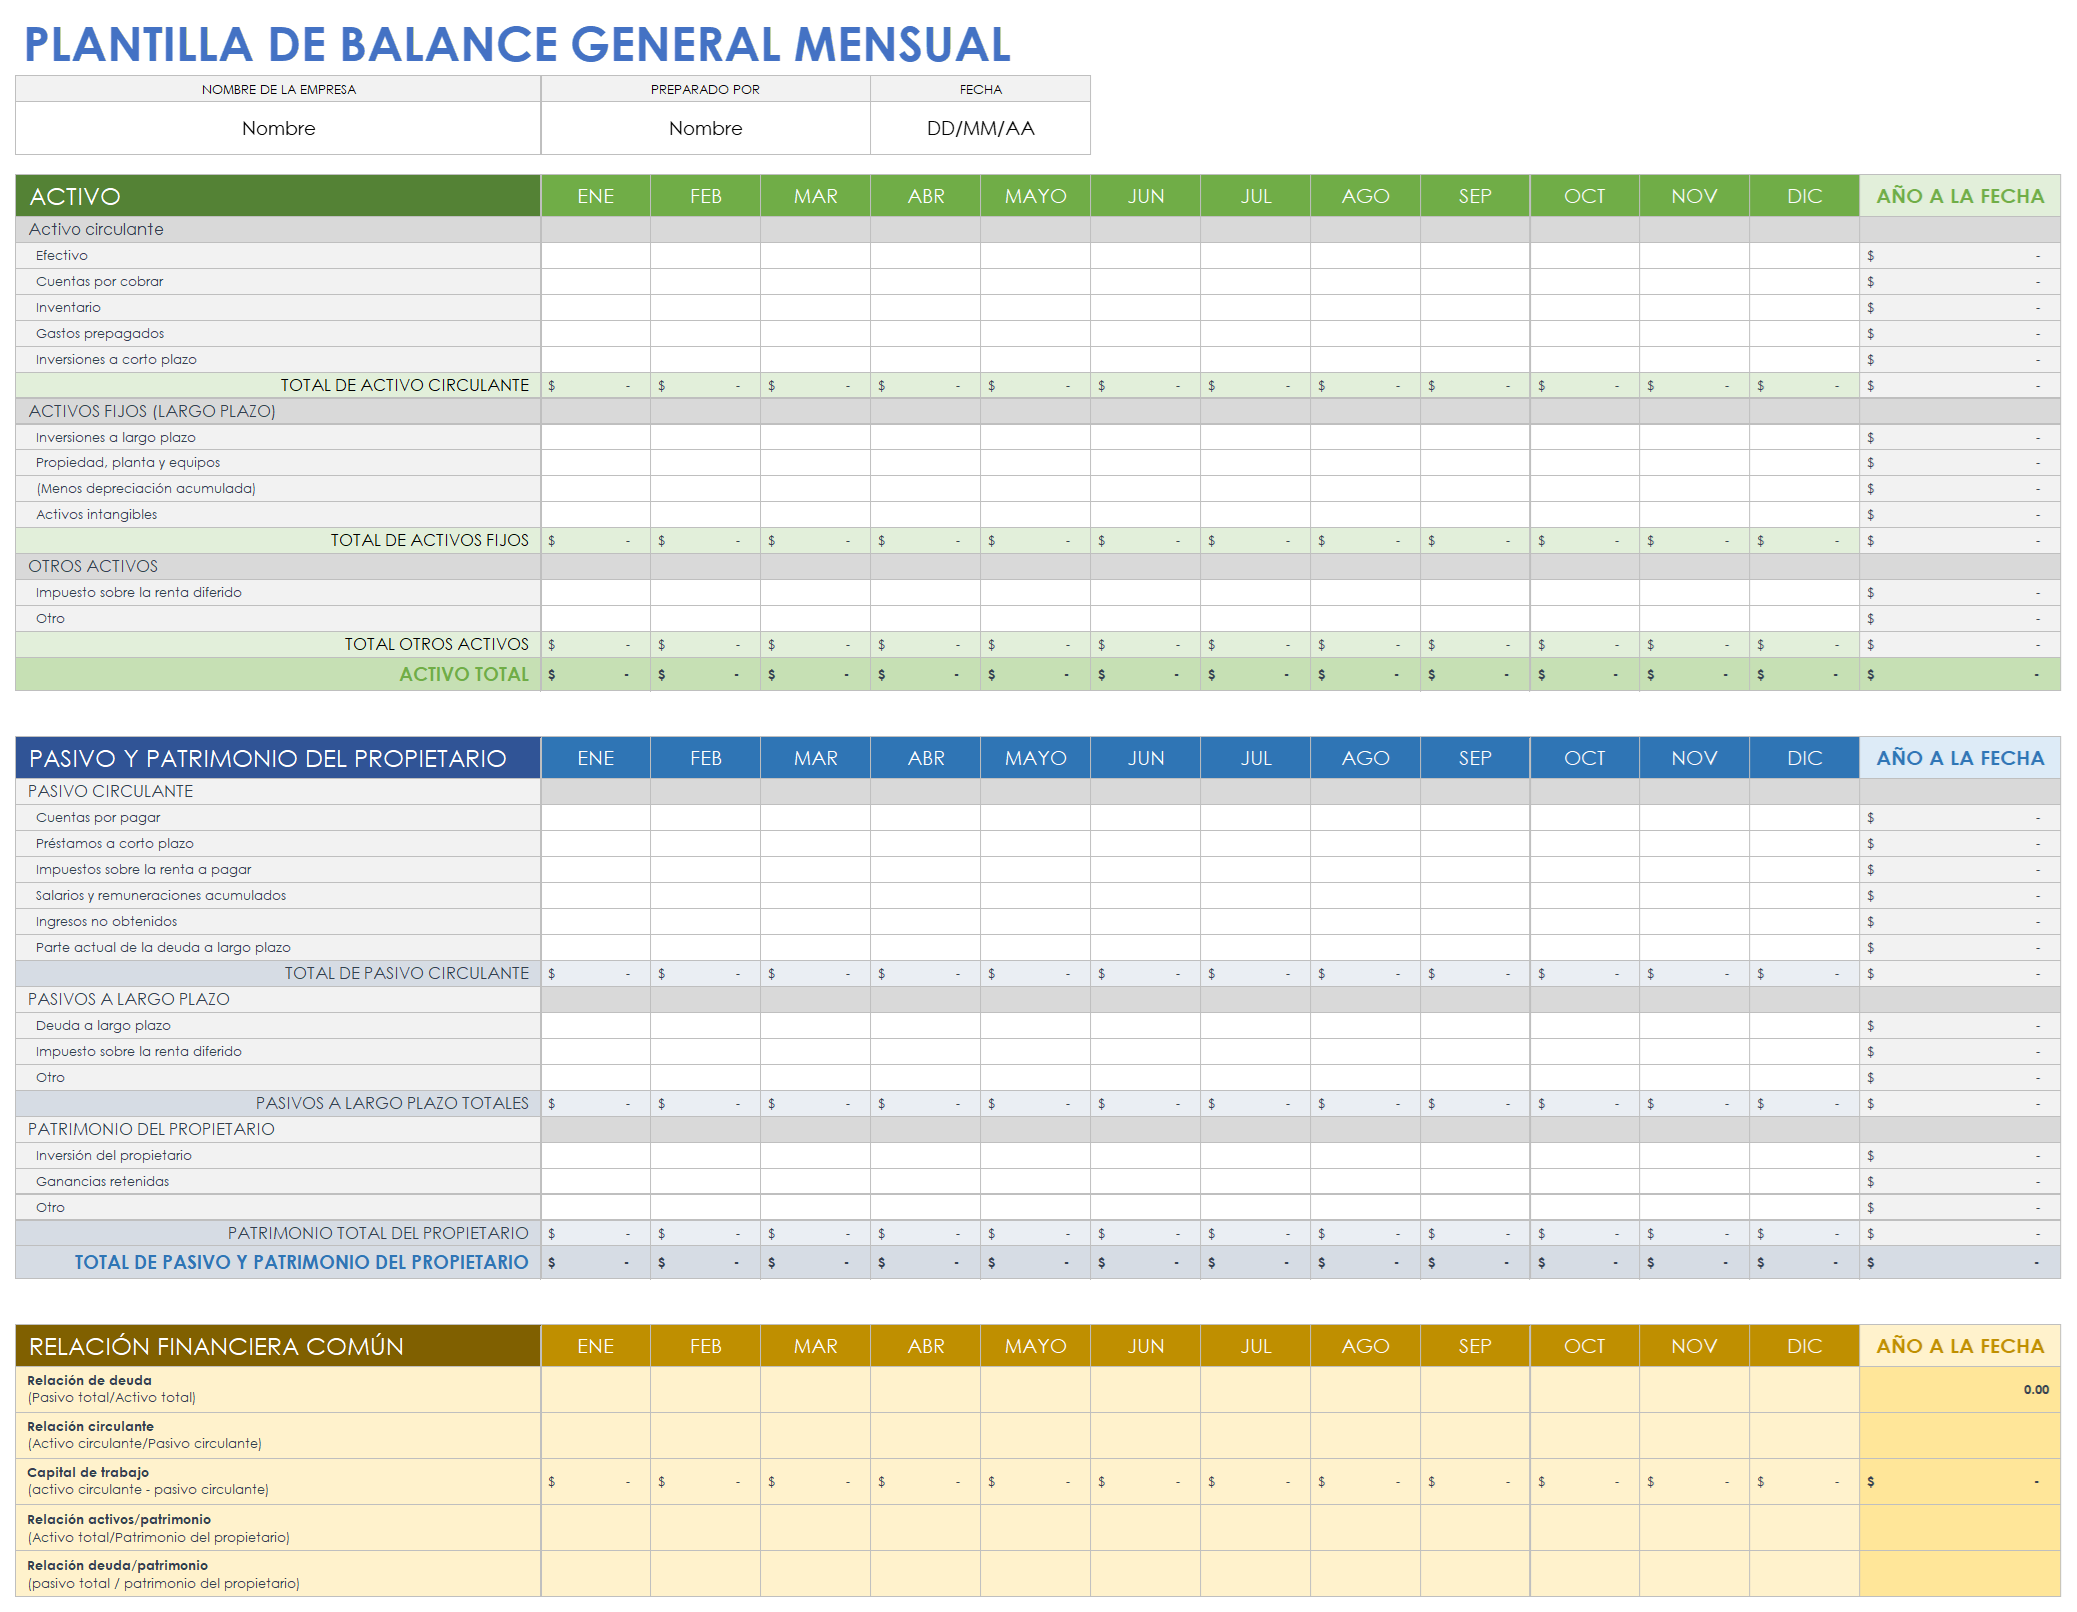Click the gold OCT column header
Image resolution: width=2077 pixels, height=1612 pixels.
pos(1584,1346)
